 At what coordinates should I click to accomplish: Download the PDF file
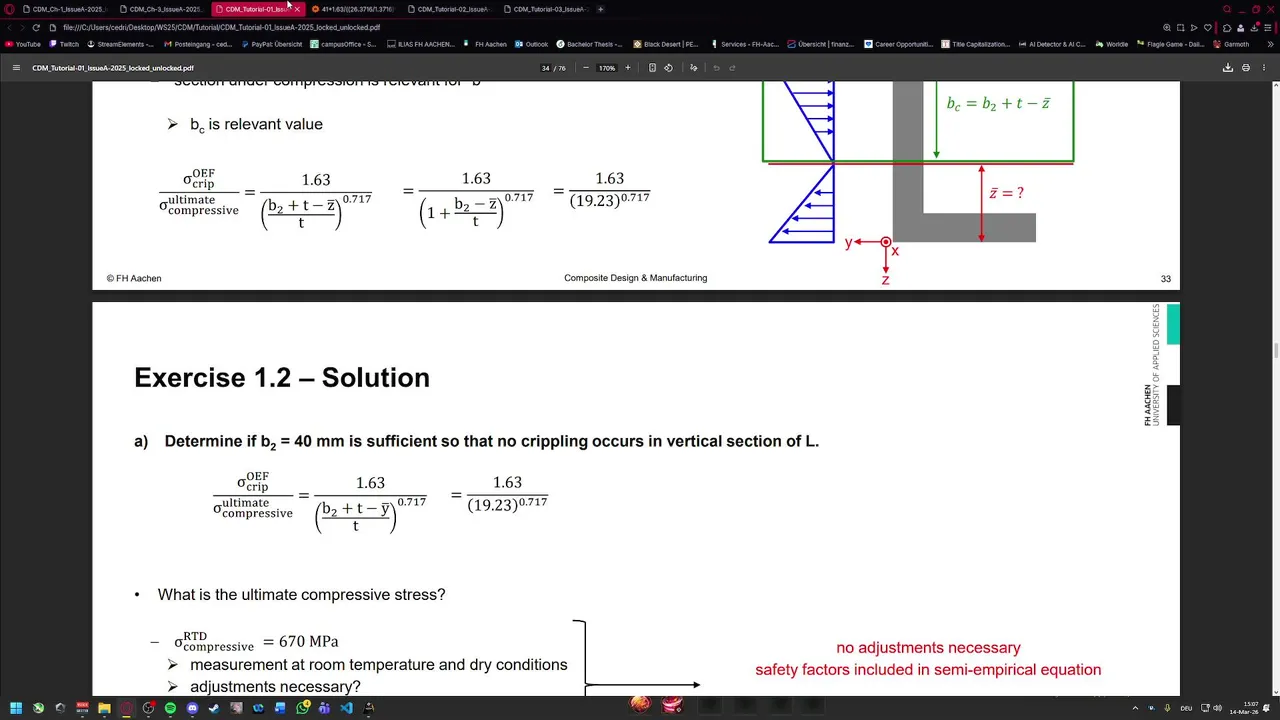1228,68
